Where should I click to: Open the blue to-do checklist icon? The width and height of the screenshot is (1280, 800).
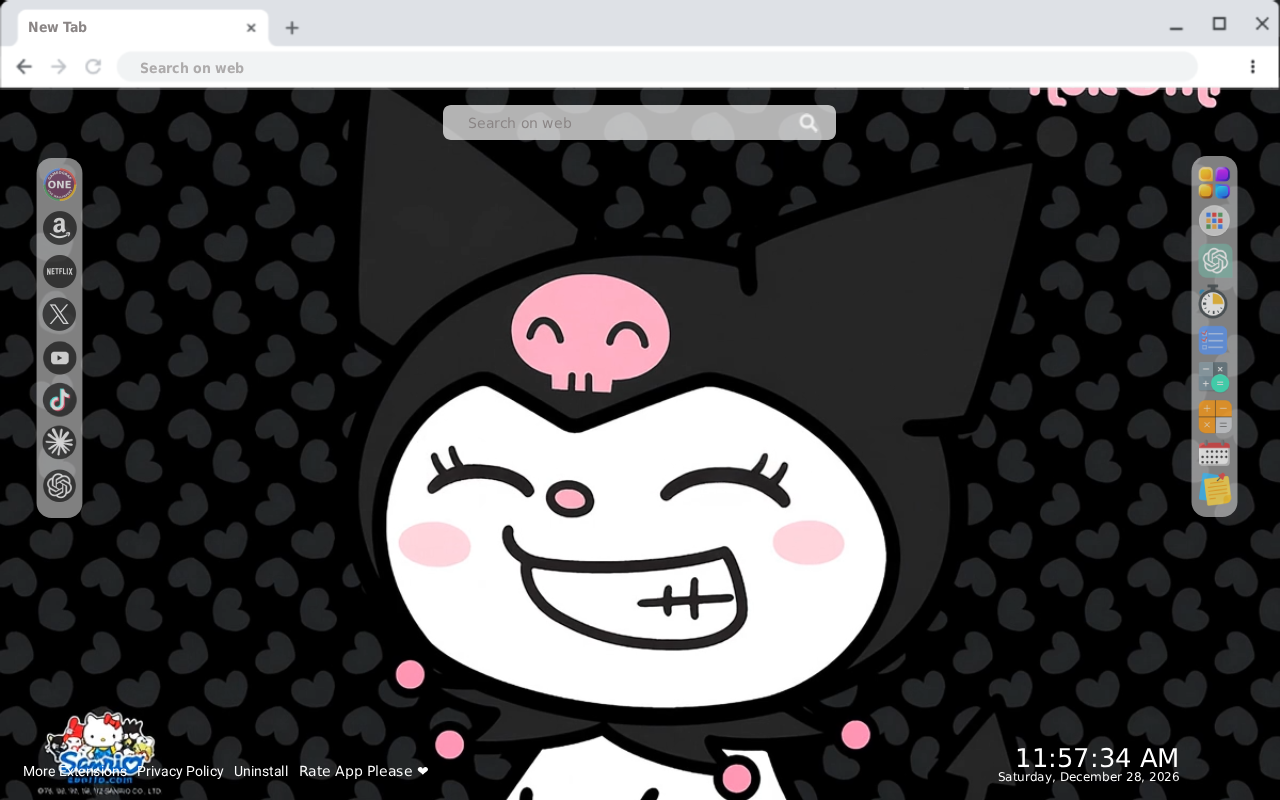click(1213, 341)
